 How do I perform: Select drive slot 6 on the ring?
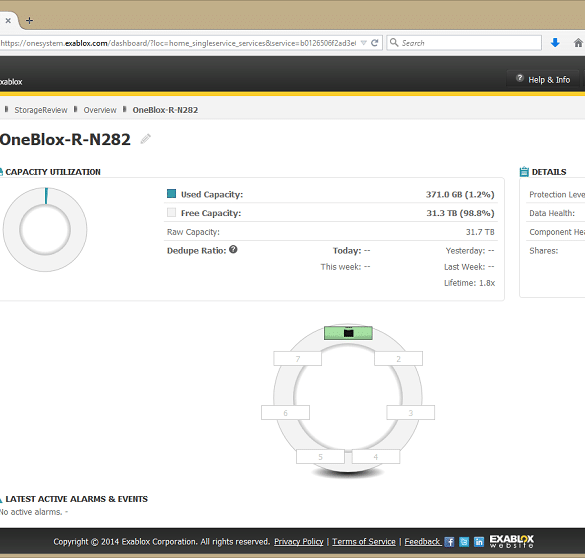(x=285, y=413)
